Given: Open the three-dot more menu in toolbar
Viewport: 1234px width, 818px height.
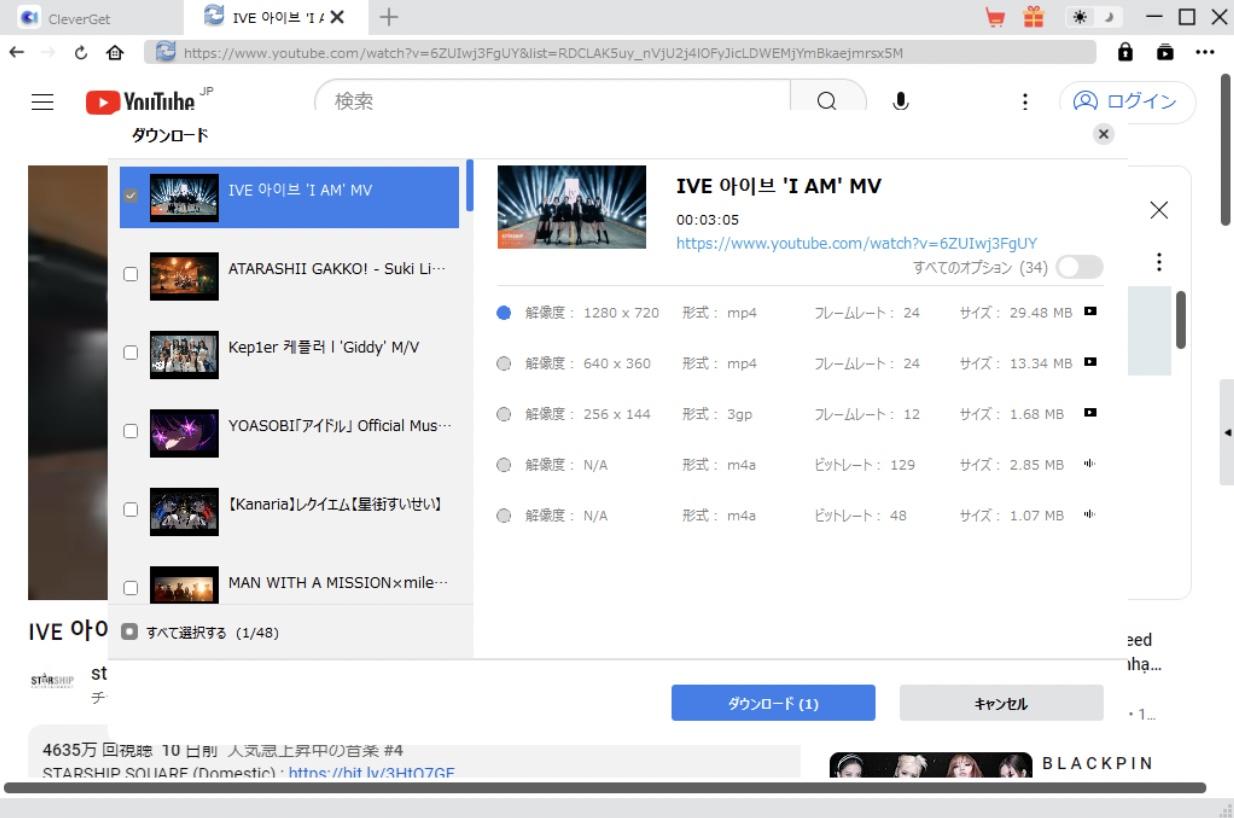Looking at the screenshot, I should (x=1205, y=52).
